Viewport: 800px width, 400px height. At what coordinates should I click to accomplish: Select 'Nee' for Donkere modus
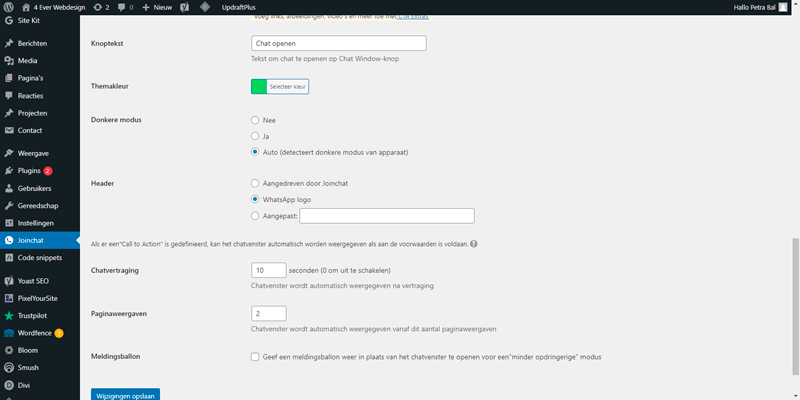tap(255, 120)
